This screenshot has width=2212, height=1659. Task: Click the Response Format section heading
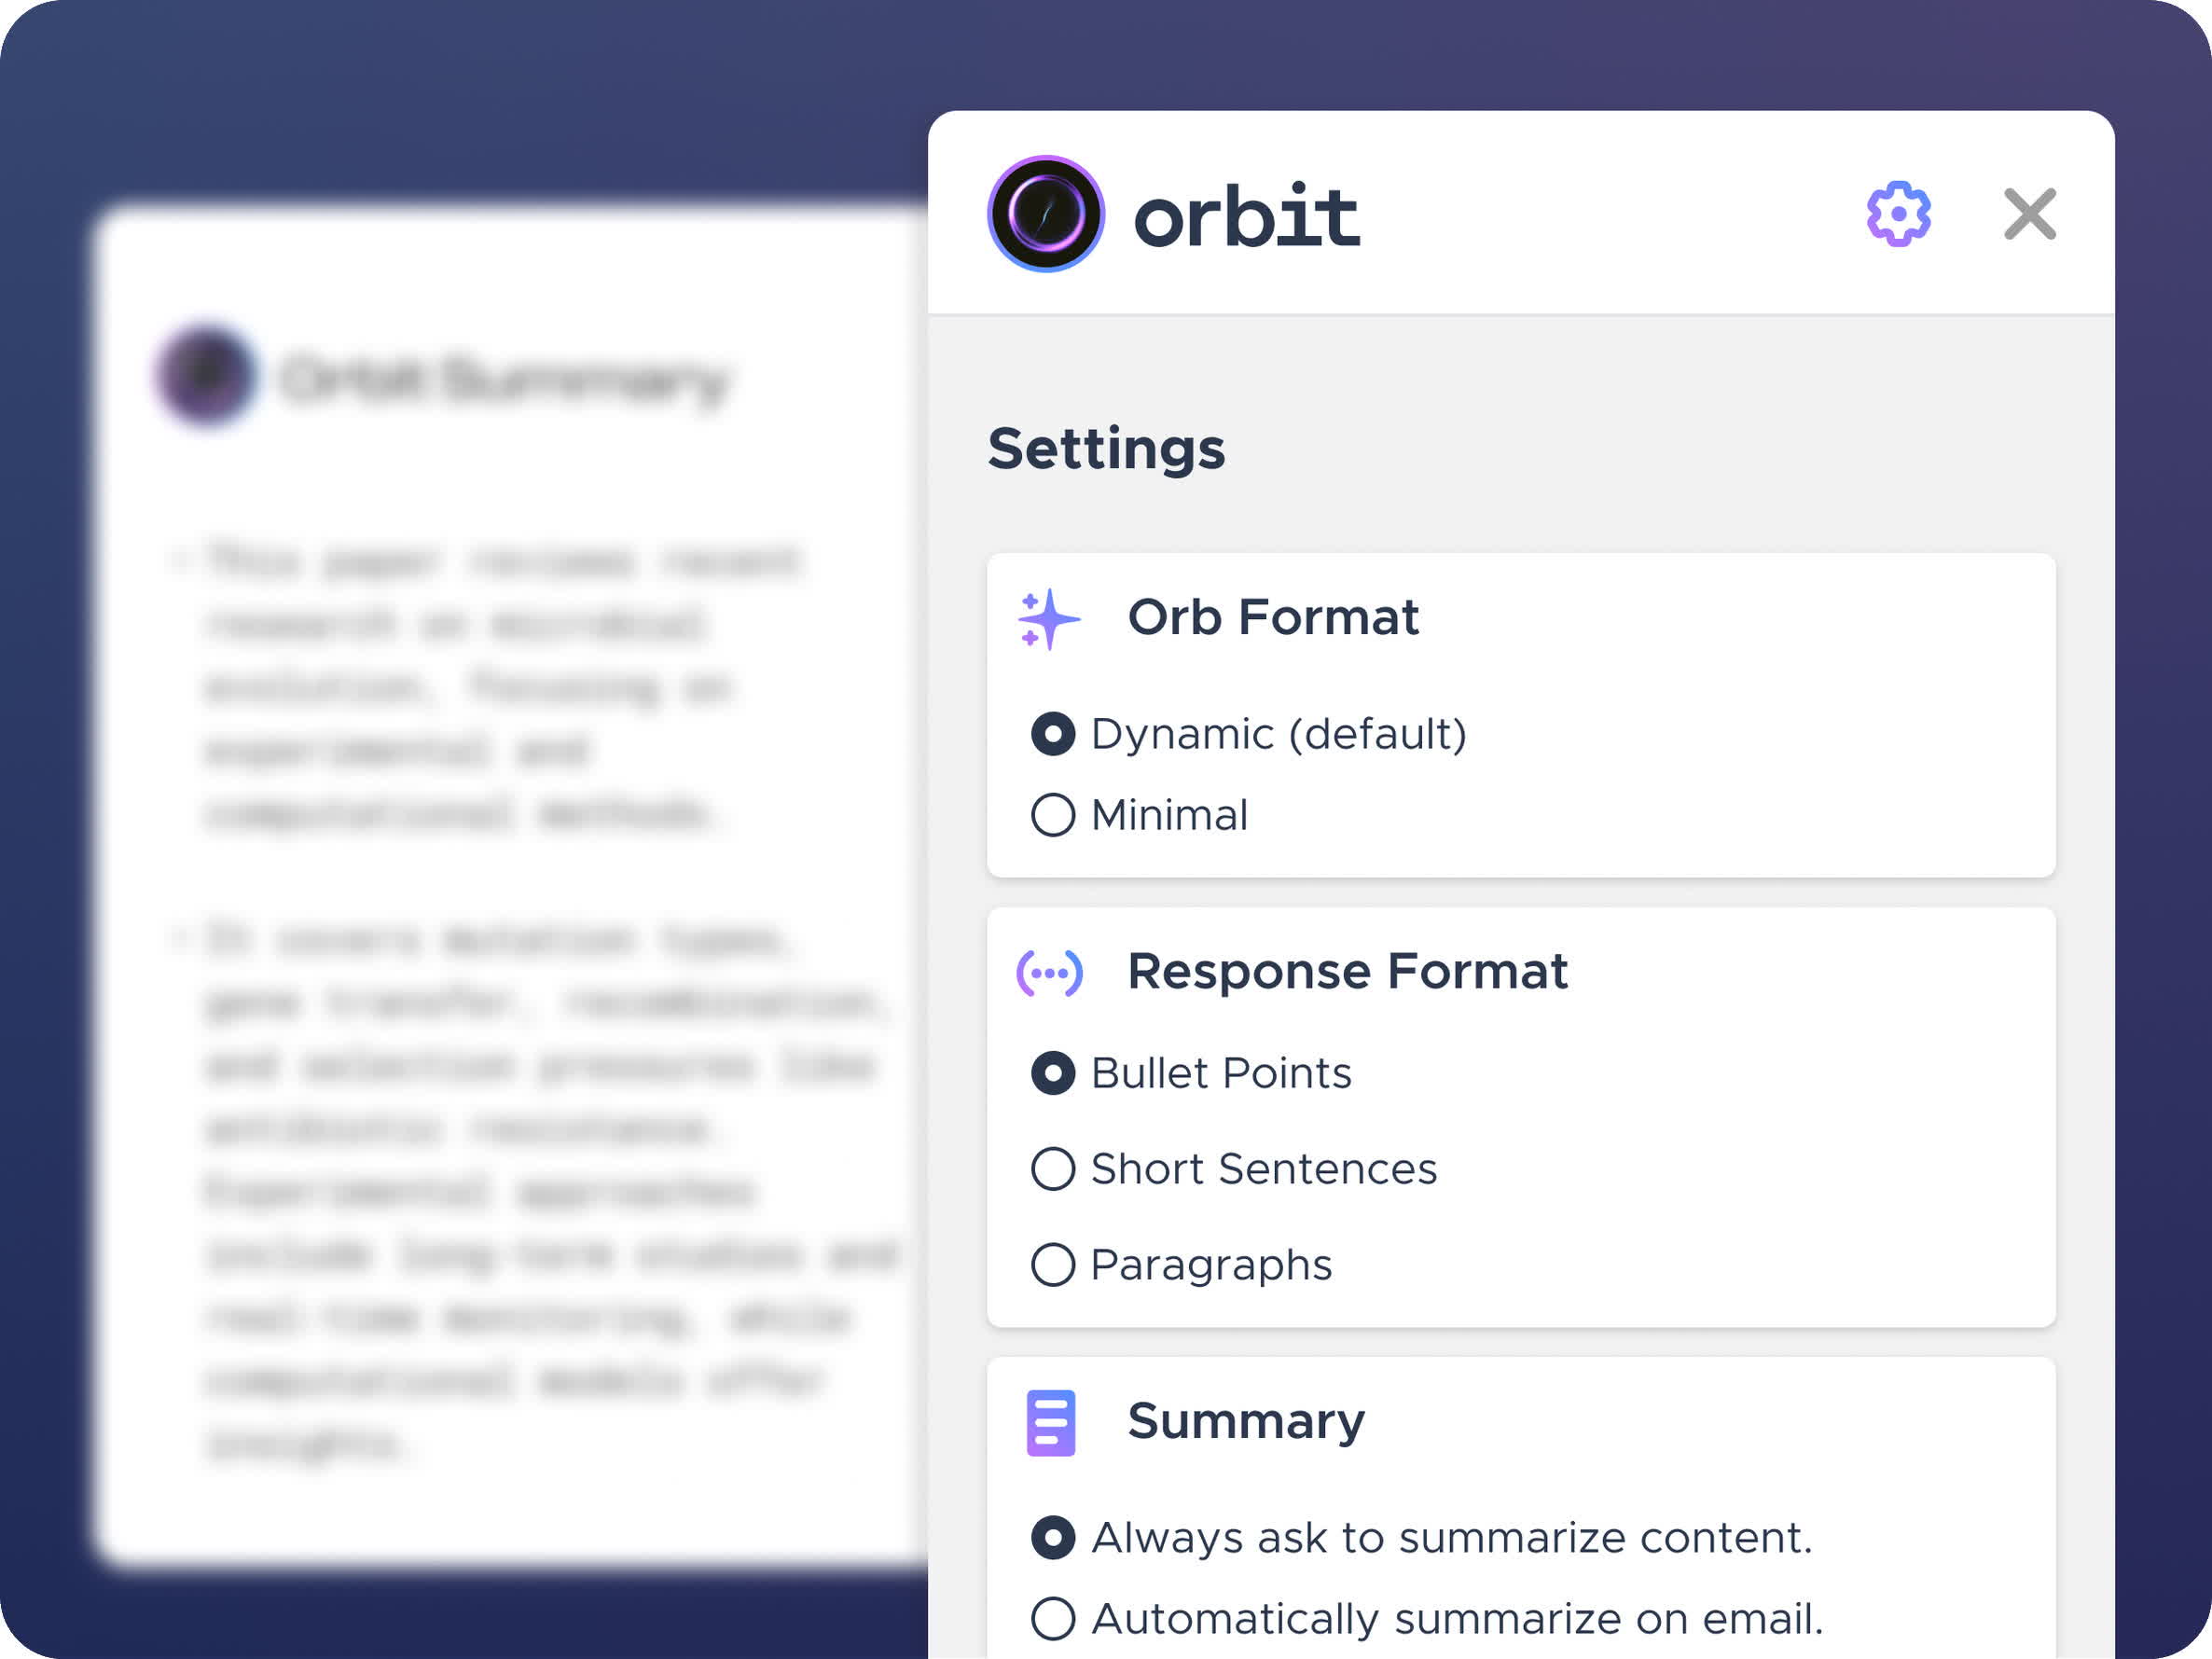(x=1347, y=971)
